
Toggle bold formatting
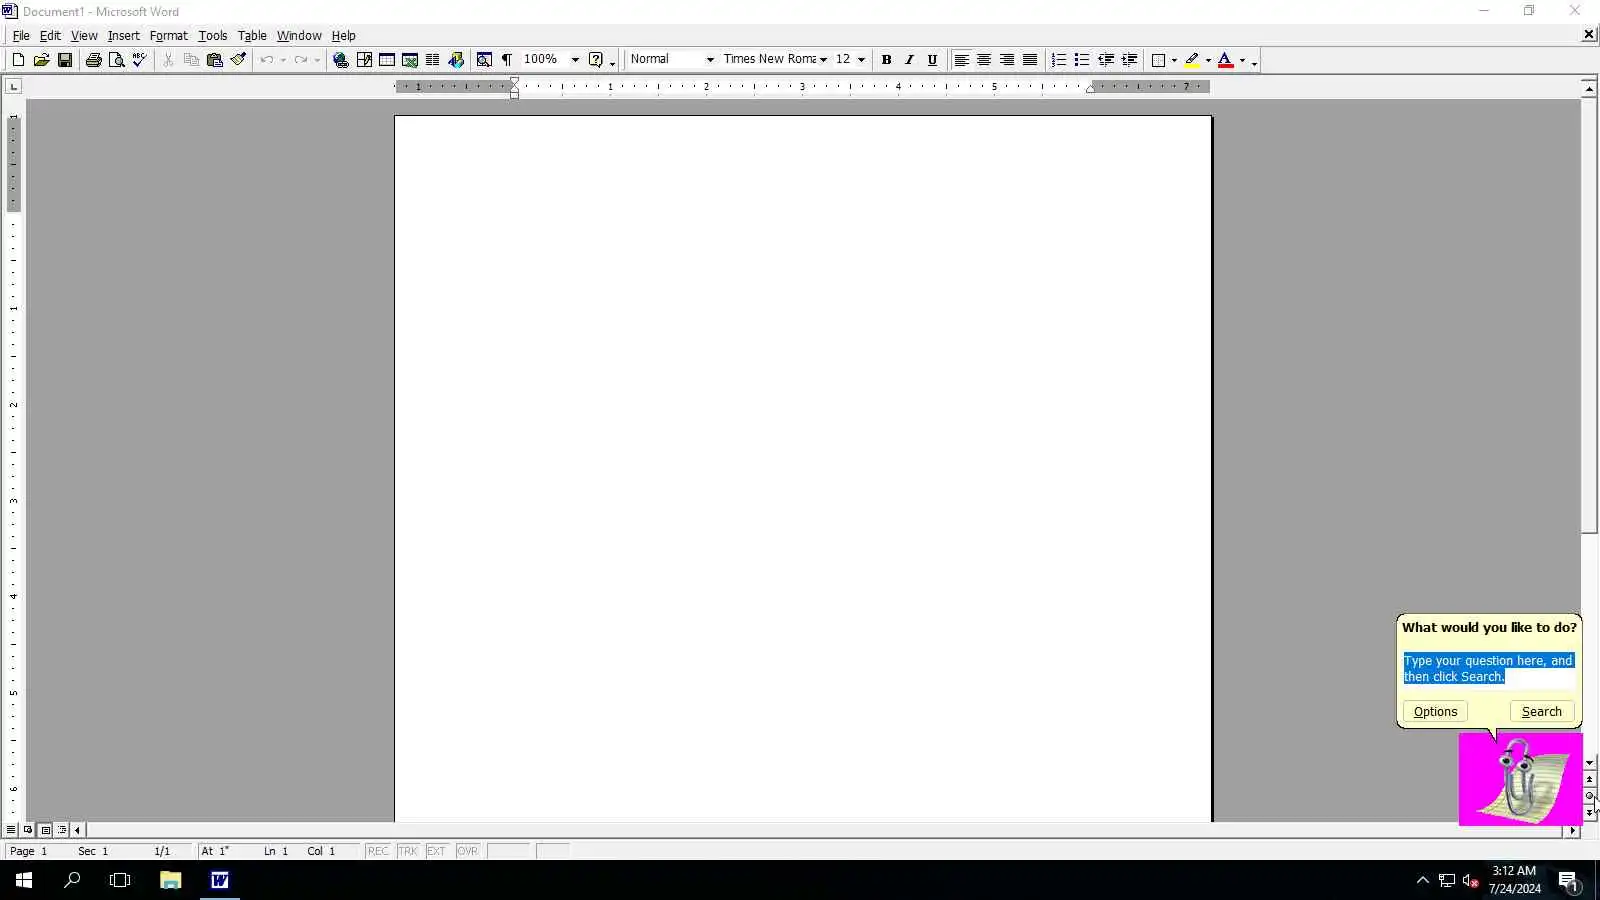coord(886,60)
